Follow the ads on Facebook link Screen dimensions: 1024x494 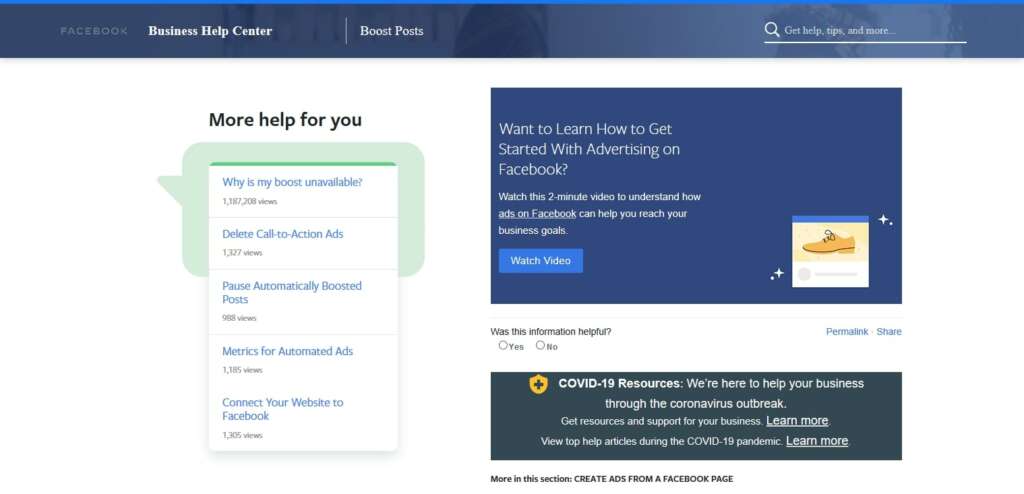[x=537, y=214]
